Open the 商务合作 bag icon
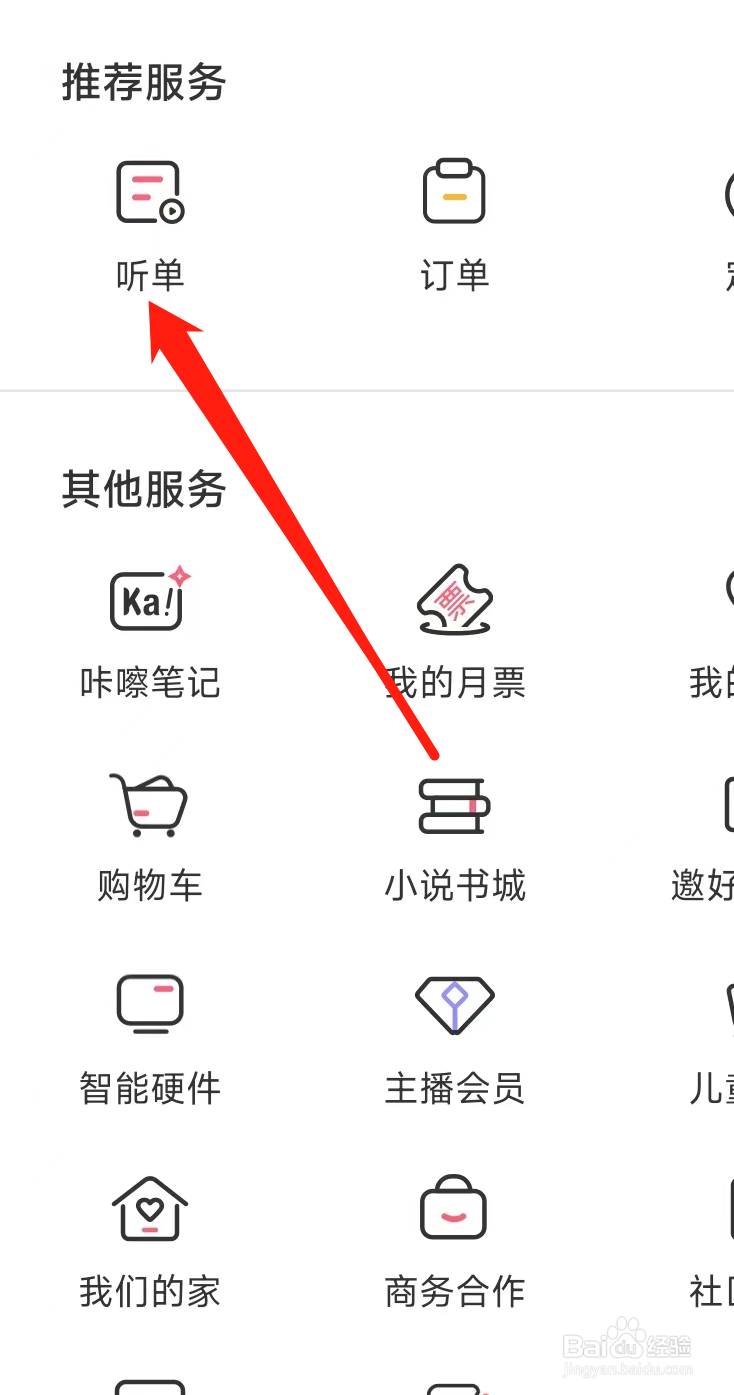Image resolution: width=734 pixels, height=1395 pixels. coord(454,1207)
